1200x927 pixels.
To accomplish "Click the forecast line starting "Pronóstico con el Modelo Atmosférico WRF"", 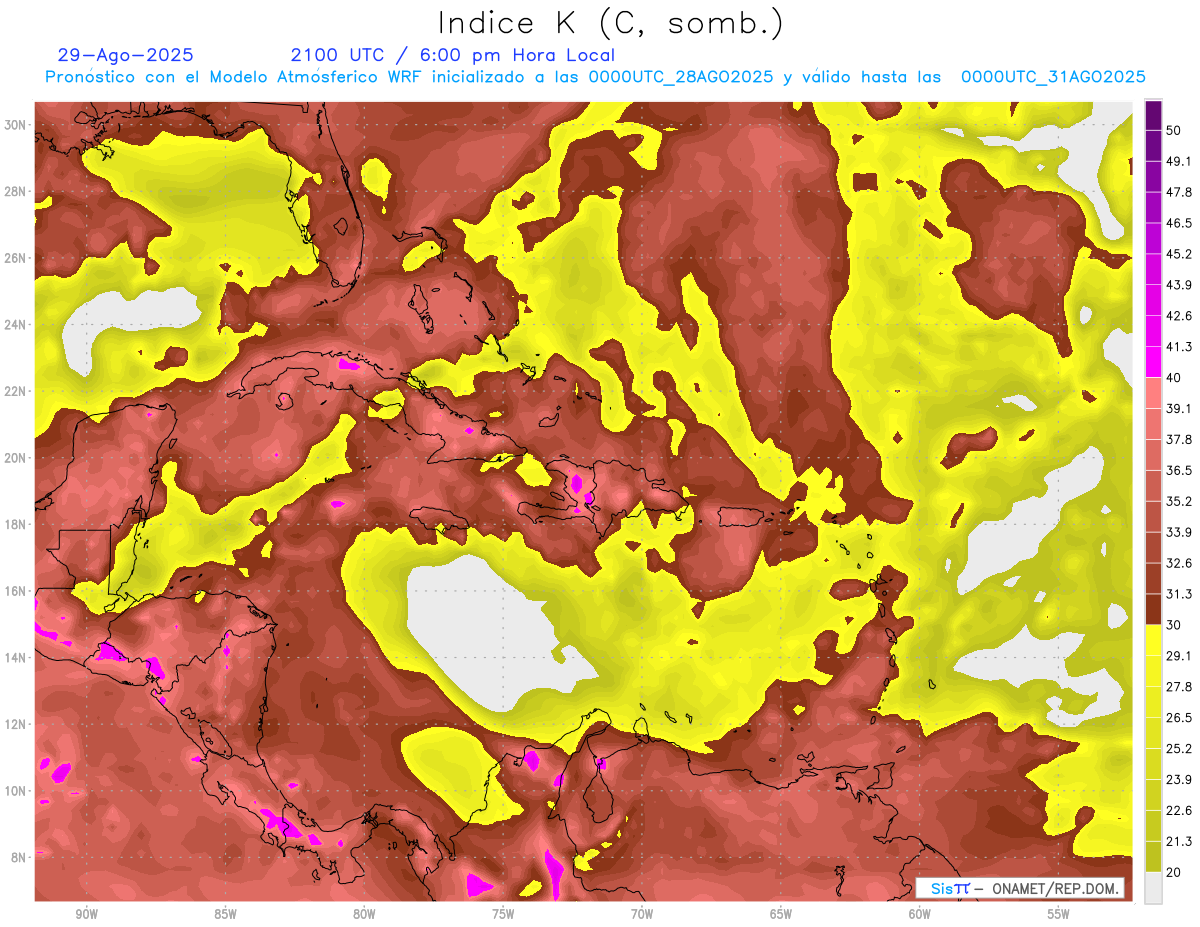I will pos(595,77).
